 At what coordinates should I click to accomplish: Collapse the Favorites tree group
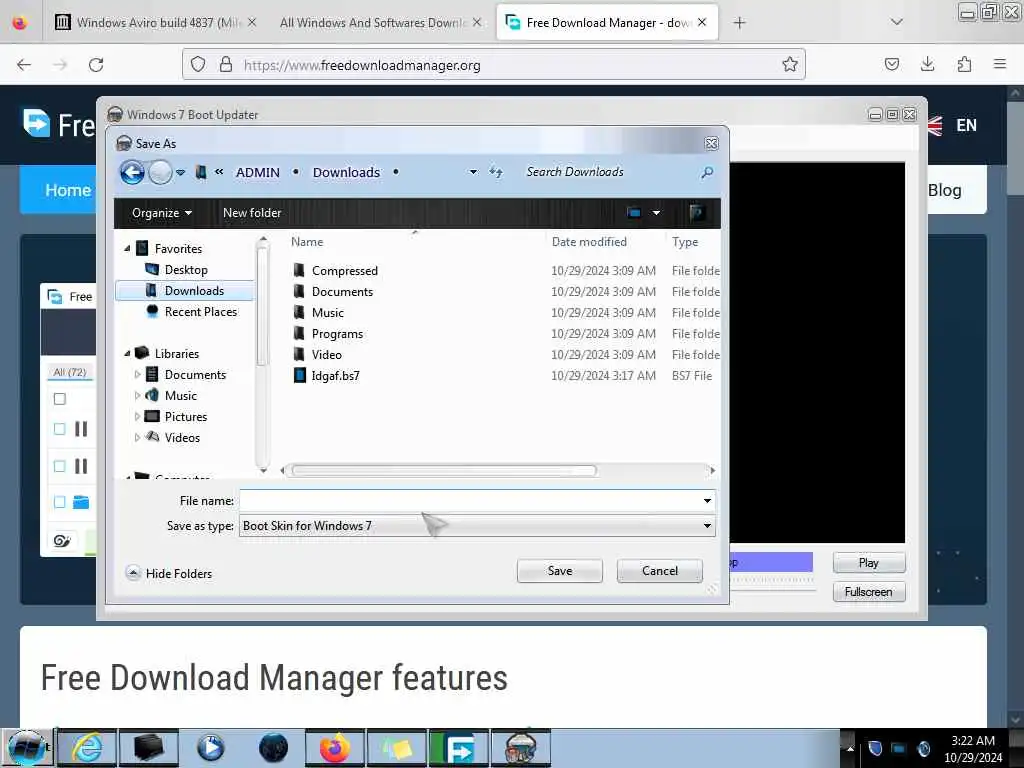tap(127, 249)
